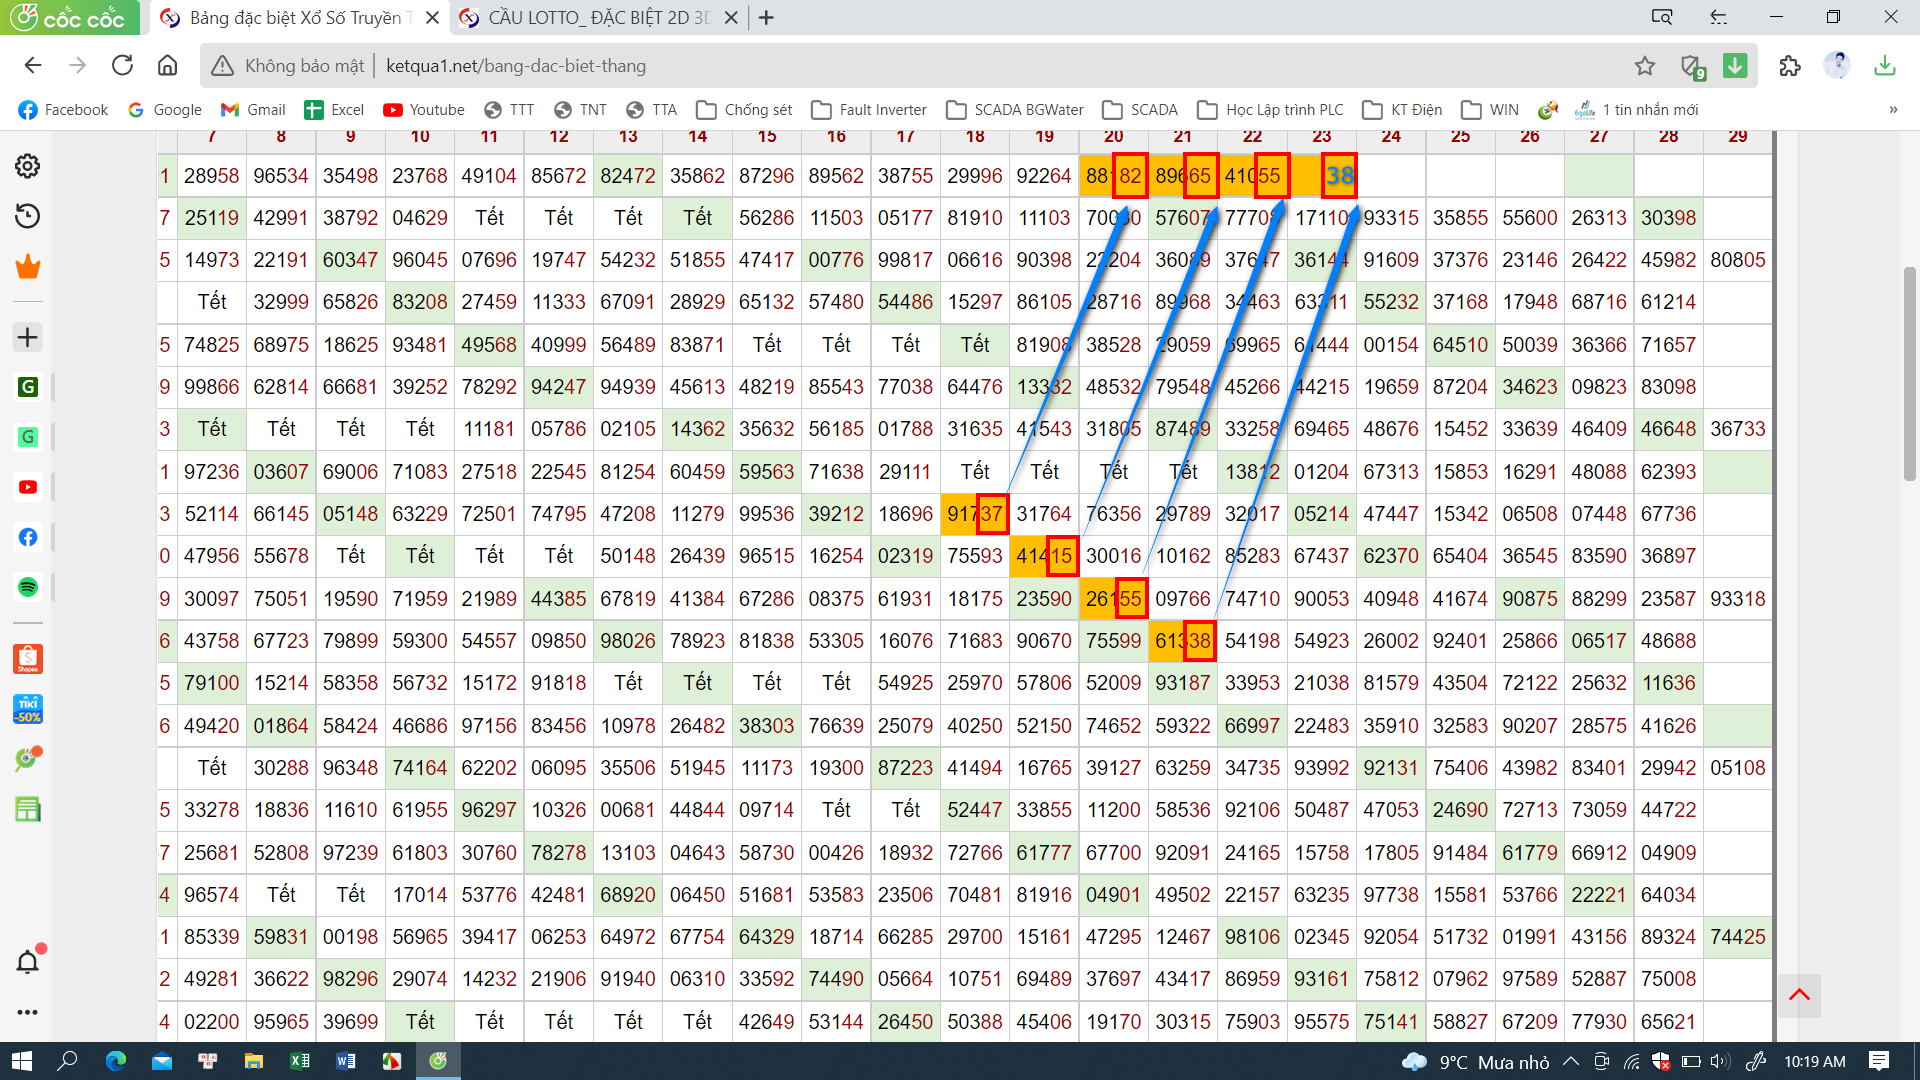Show hidden system tray icons
Viewport: 1920px width, 1080px height.
[1570, 1062]
